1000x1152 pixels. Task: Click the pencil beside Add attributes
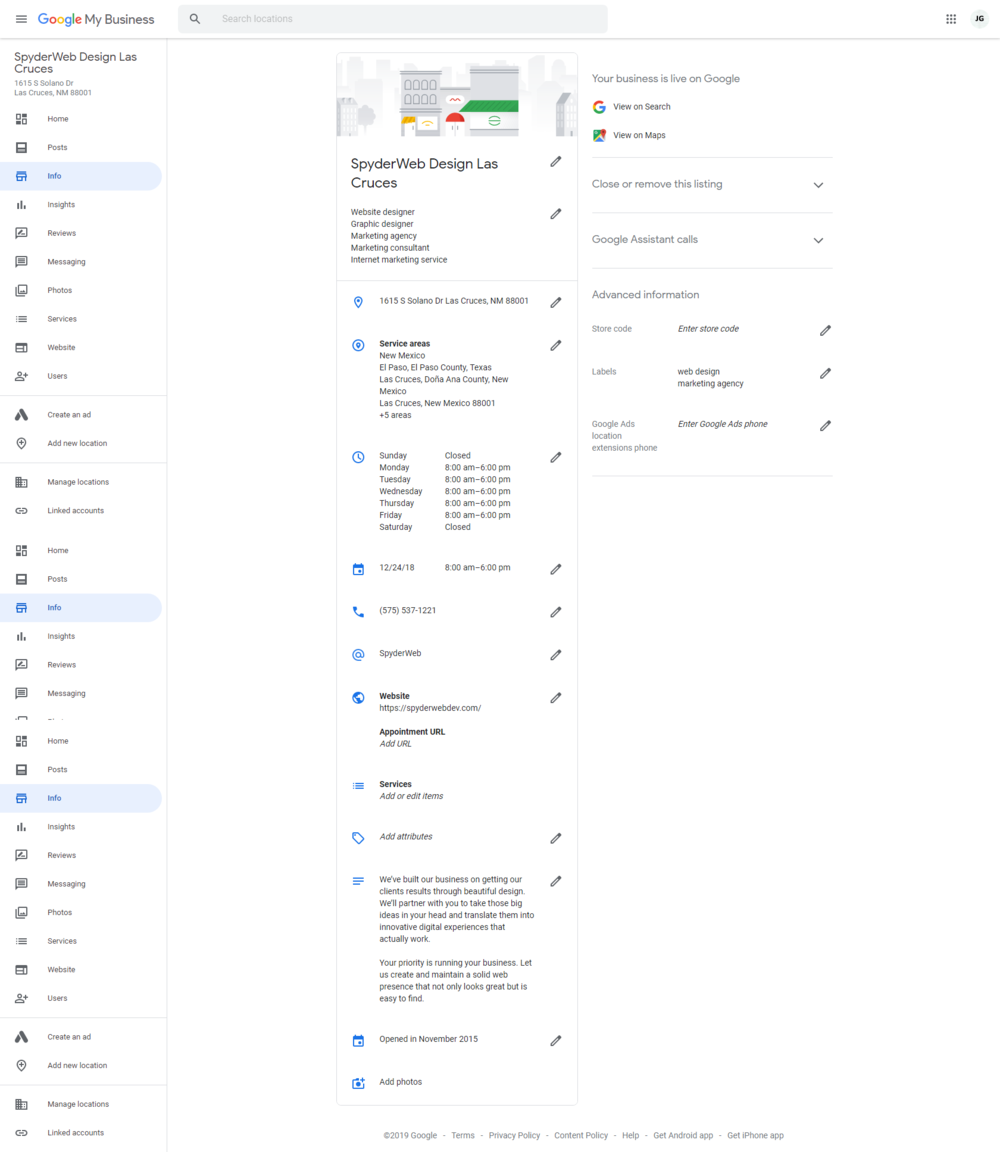coord(556,838)
